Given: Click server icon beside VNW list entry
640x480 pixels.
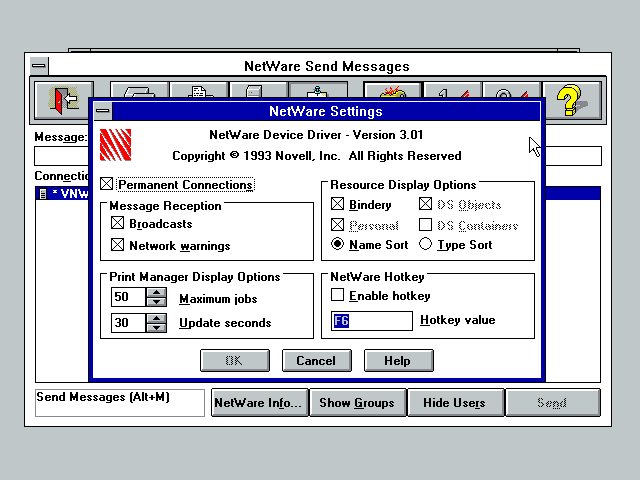Looking at the screenshot, I should (42, 193).
